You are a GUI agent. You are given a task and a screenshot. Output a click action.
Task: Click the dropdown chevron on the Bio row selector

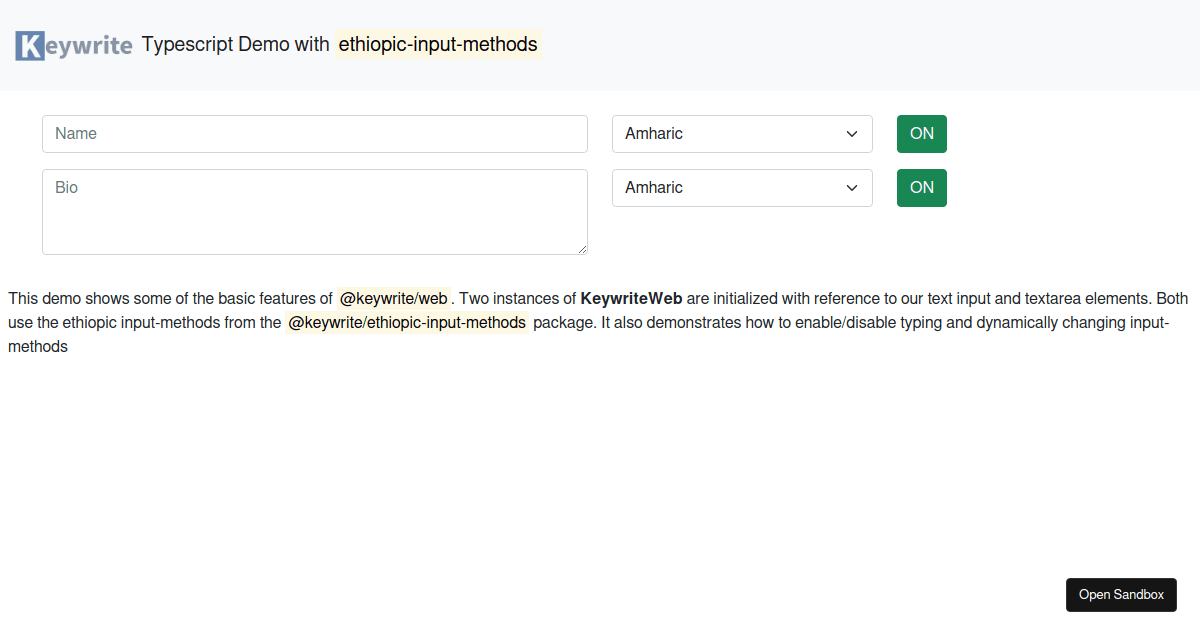(x=852, y=187)
